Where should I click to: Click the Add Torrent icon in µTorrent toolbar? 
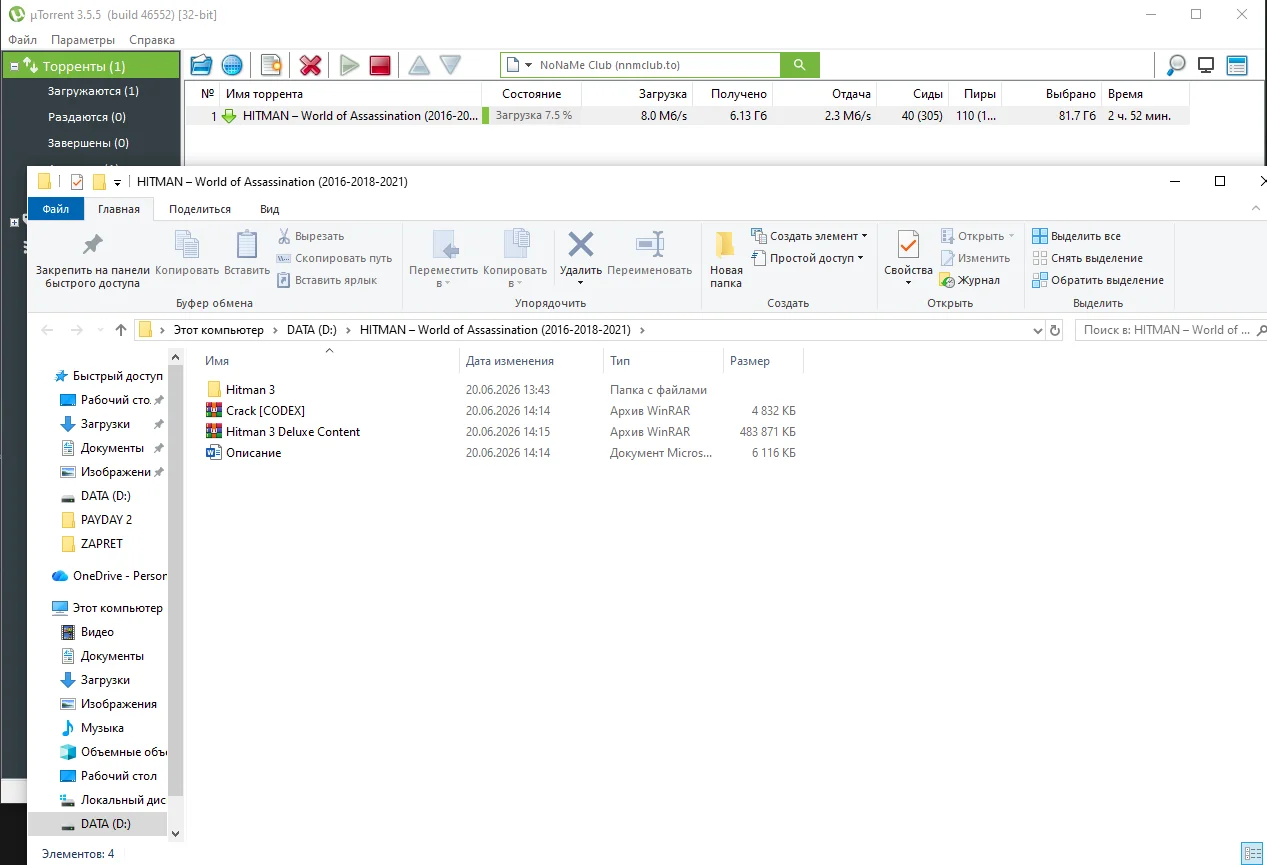(201, 65)
